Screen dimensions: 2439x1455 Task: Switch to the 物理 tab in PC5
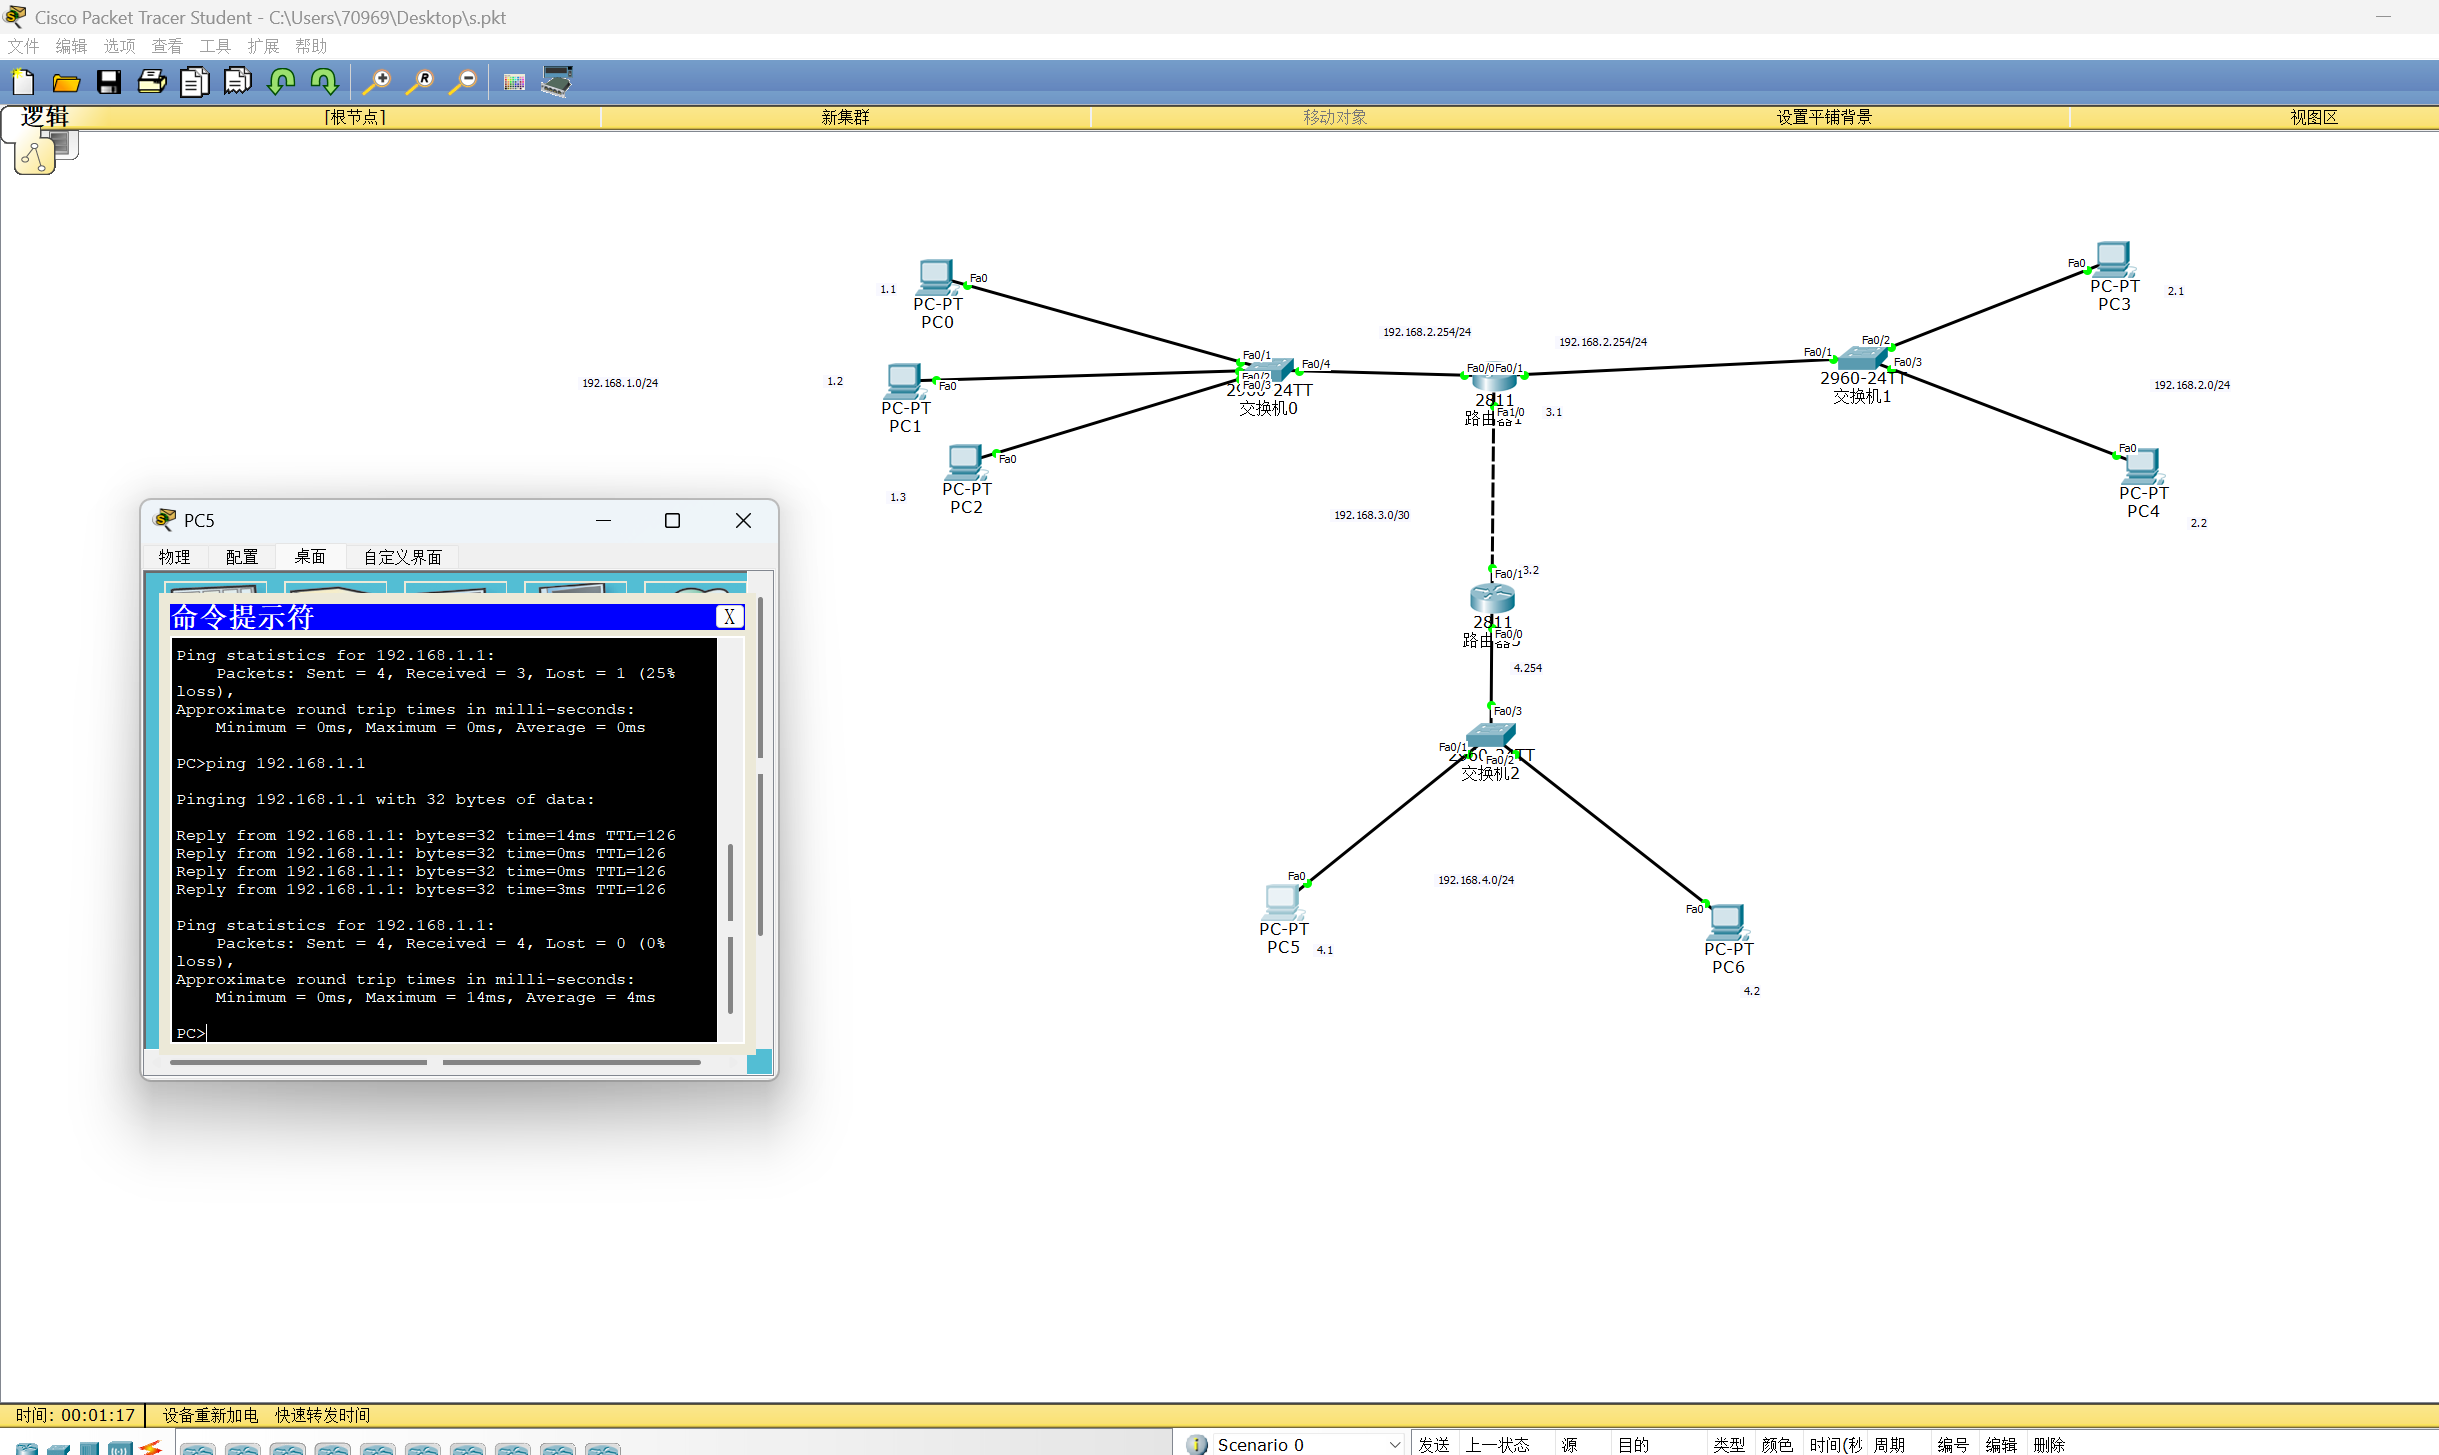(x=174, y=557)
